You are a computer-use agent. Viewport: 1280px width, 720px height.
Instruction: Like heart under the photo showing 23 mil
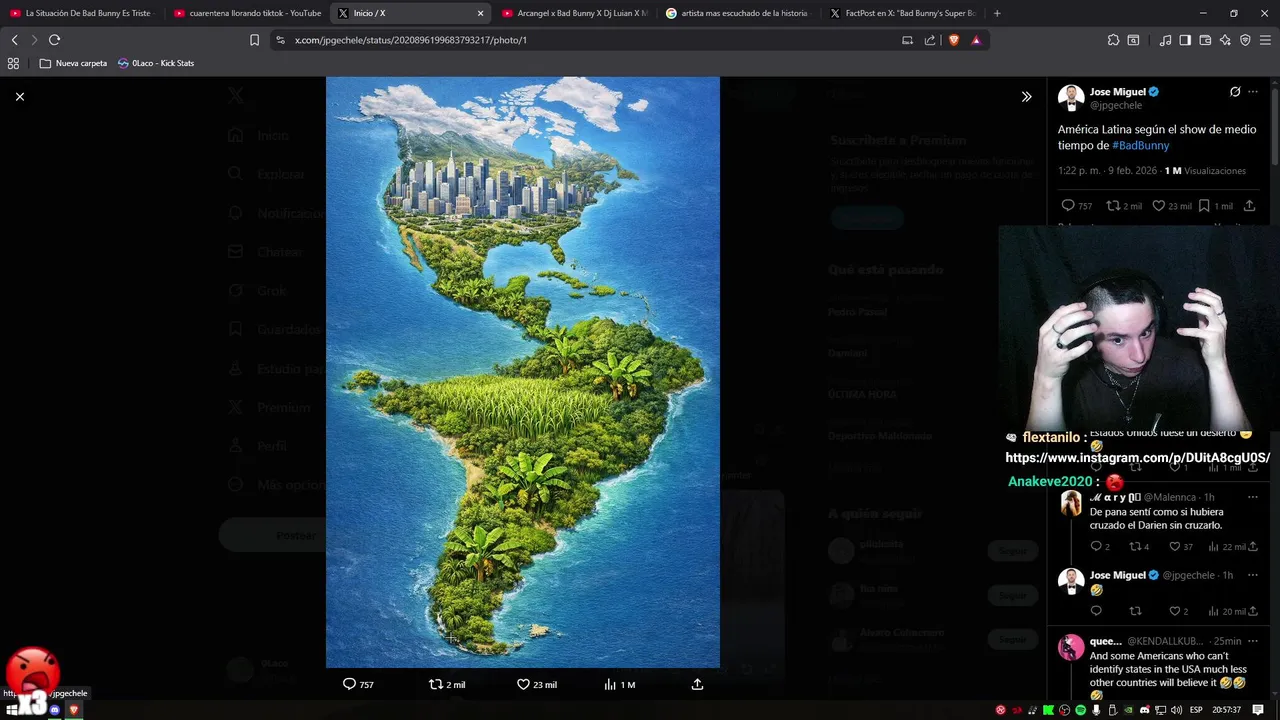point(523,684)
